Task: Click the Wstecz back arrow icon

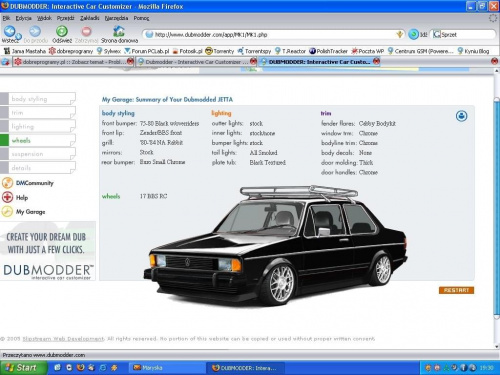Action: (x=9, y=32)
